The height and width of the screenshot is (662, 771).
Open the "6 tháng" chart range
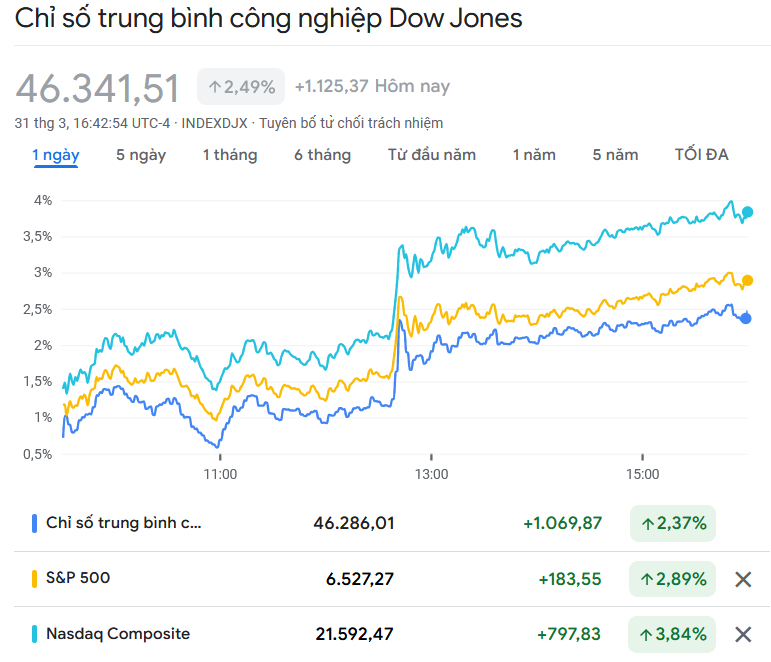point(322,155)
